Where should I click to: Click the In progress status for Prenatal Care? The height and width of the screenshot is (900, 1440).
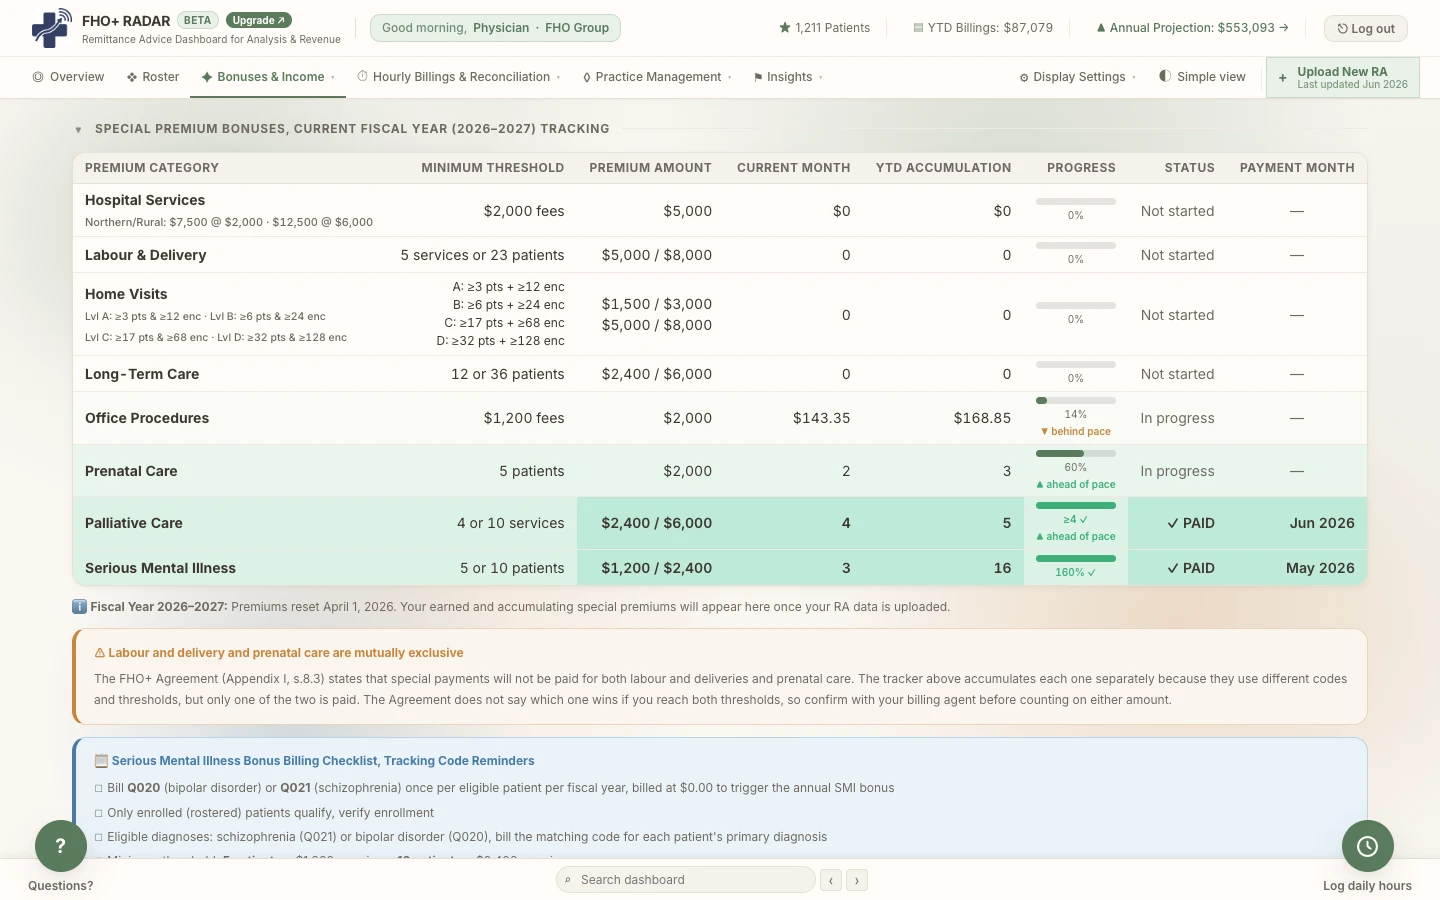tap(1178, 471)
